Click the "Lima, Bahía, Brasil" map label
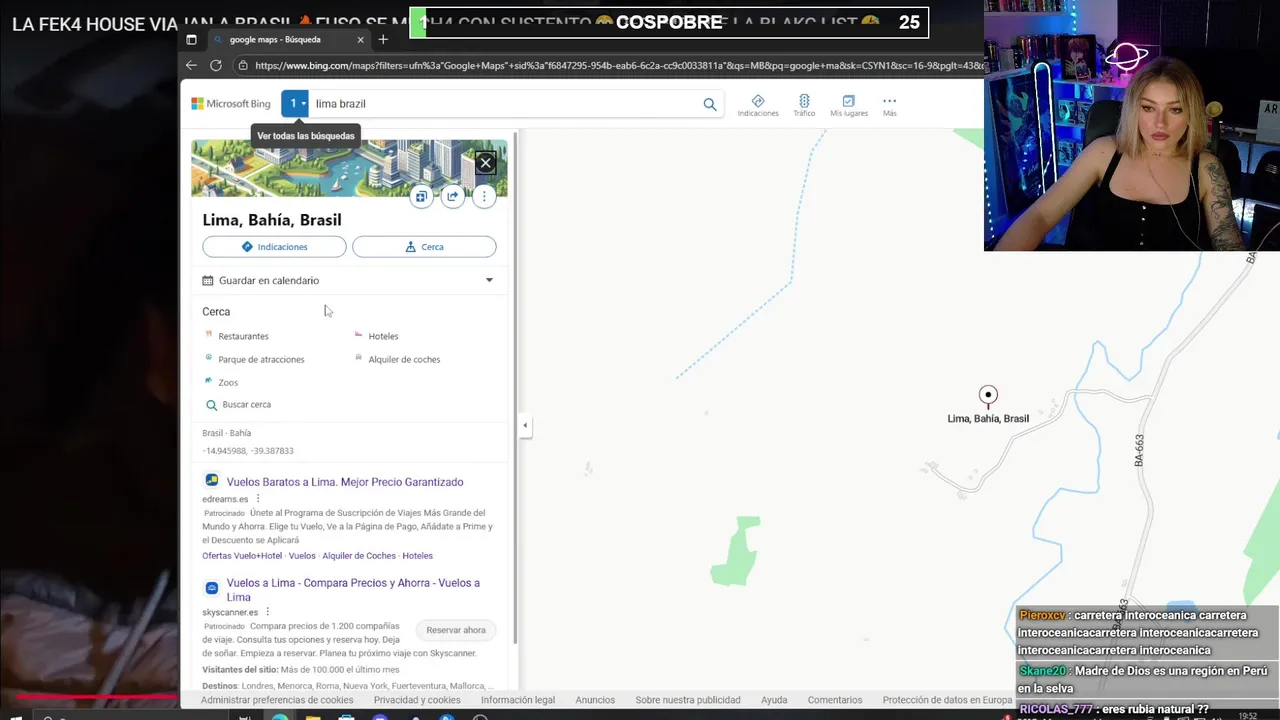 point(988,419)
